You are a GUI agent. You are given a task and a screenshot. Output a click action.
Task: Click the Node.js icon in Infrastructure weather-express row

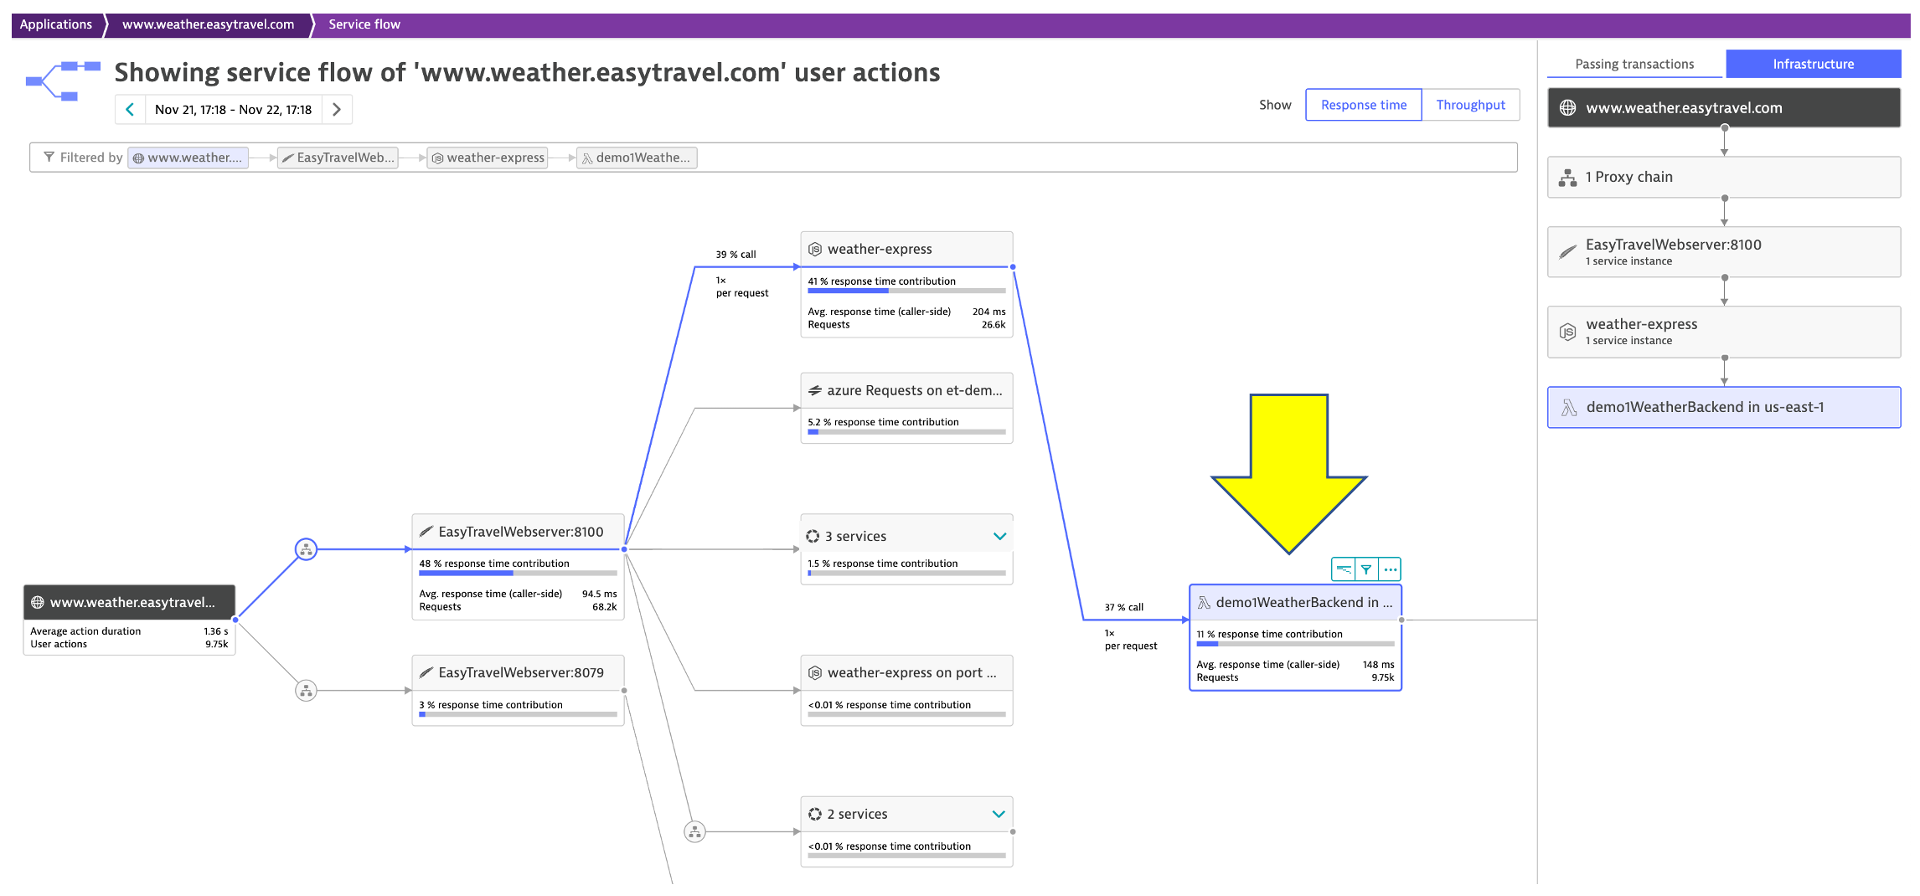click(1568, 332)
